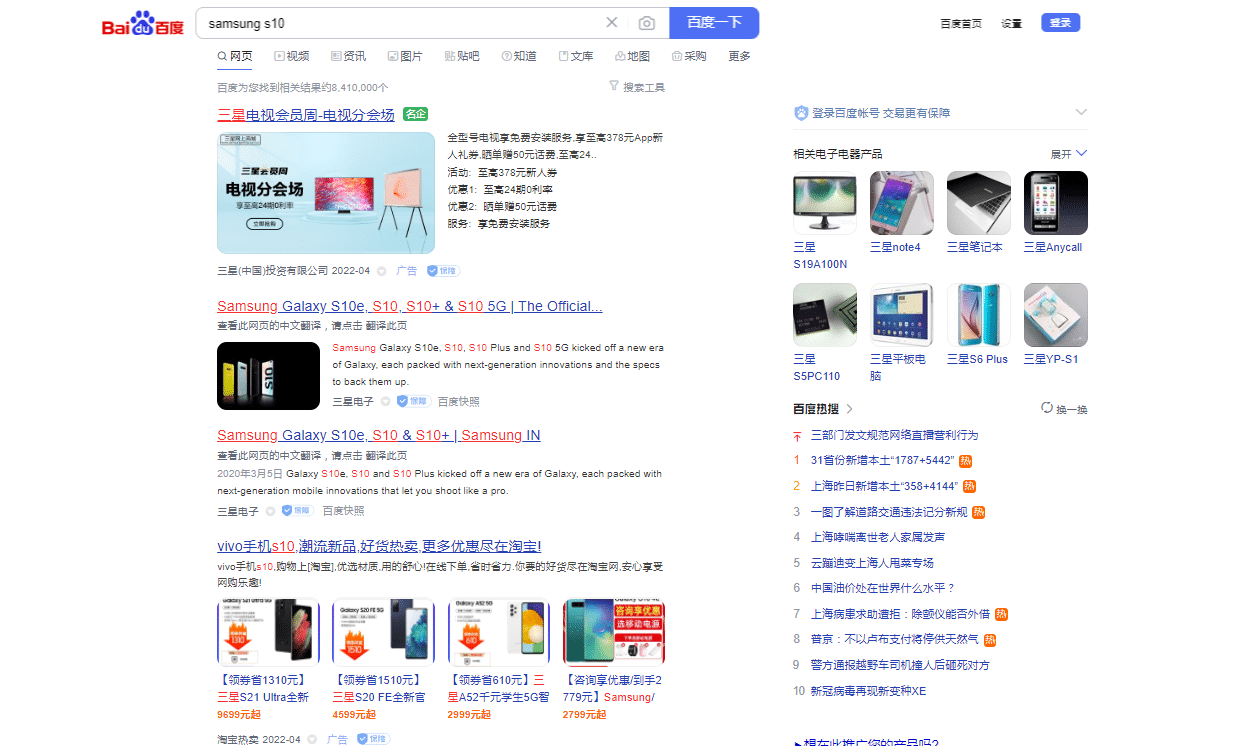Click the 三星S6 Plus product image
Image resolution: width=1258 pixels, height=746 pixels.
(979, 315)
